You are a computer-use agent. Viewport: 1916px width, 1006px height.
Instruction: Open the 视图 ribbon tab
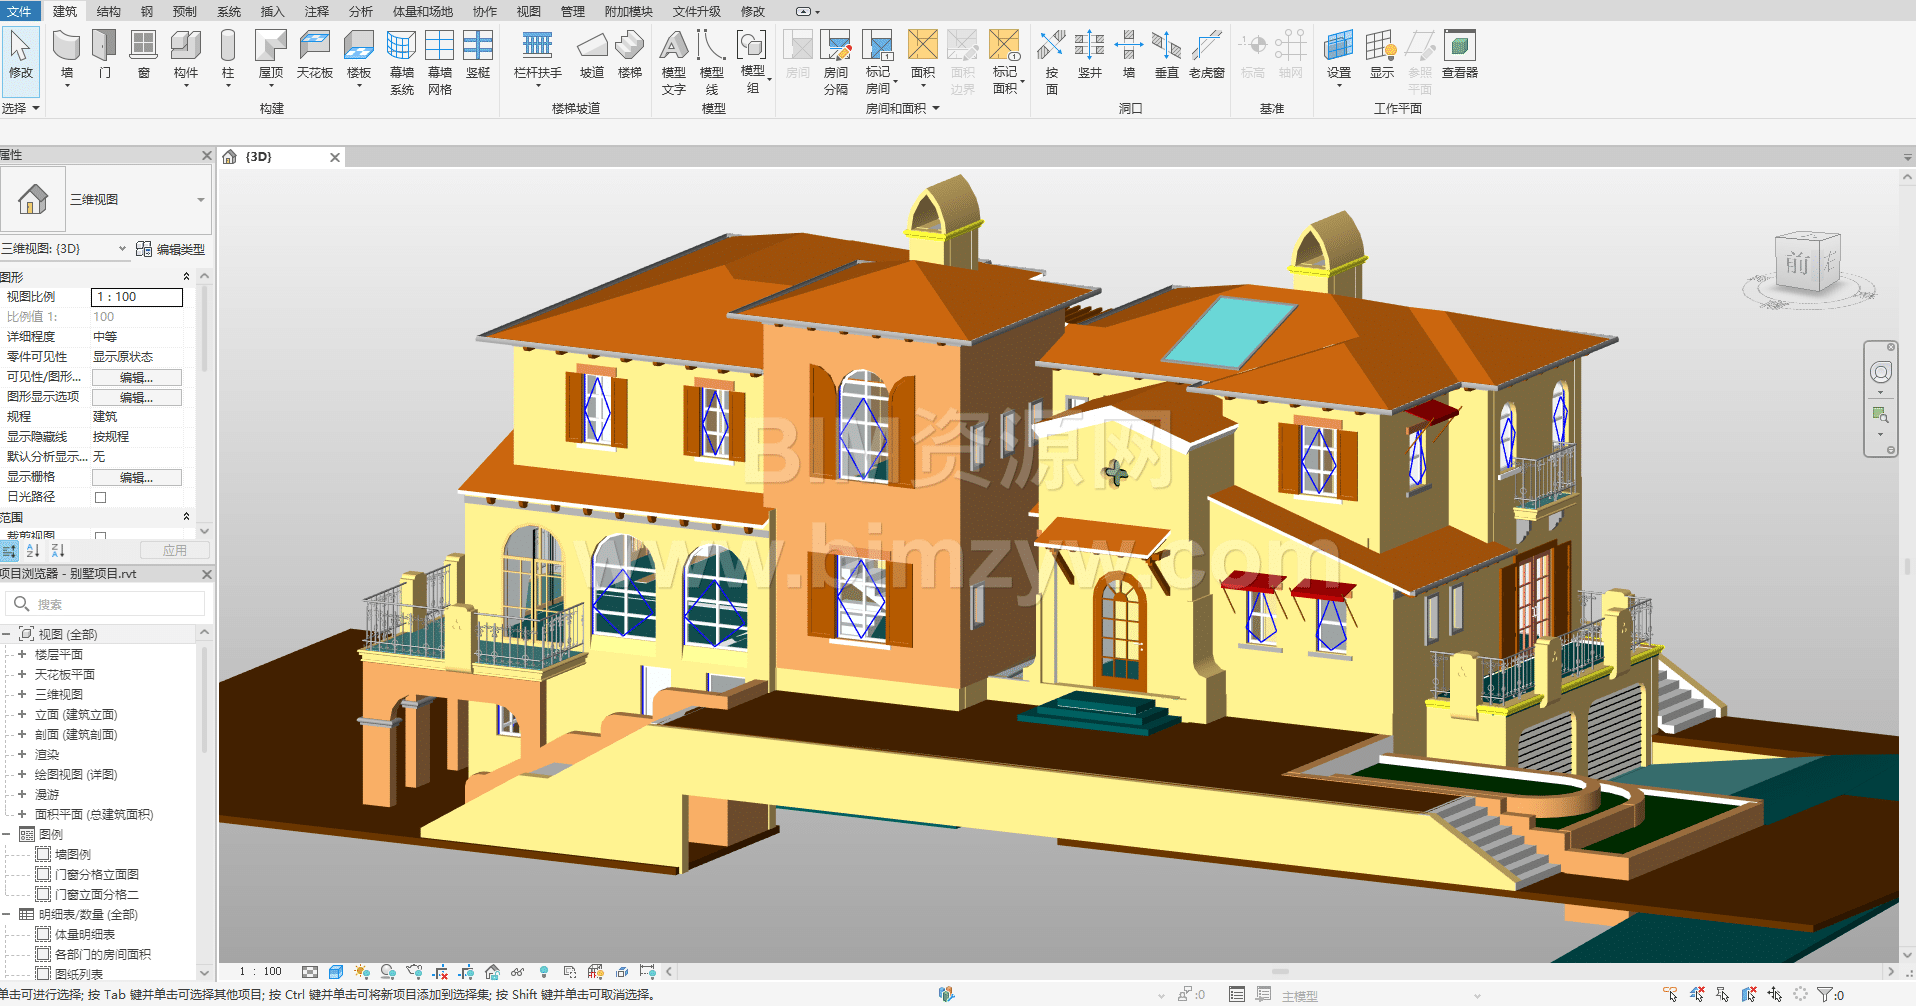(528, 11)
